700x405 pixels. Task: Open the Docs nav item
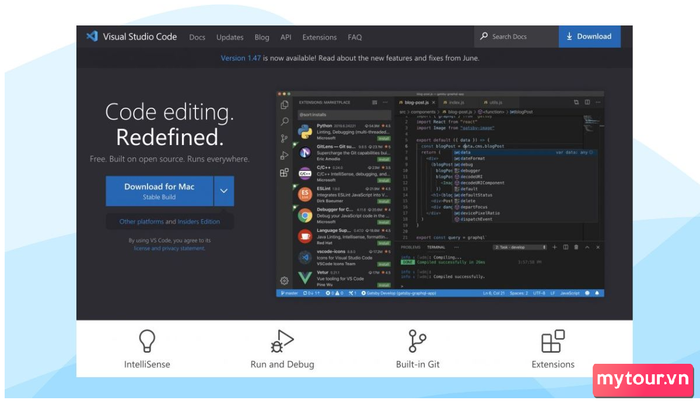tap(197, 37)
